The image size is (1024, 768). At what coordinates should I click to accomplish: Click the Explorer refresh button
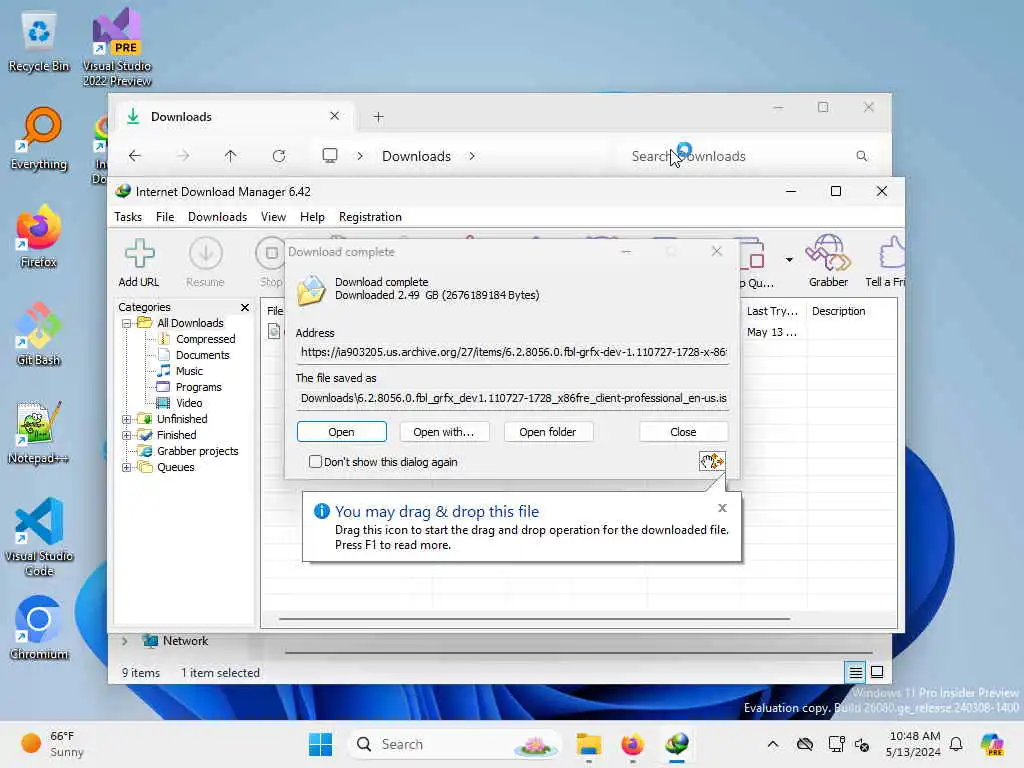pyautogui.click(x=279, y=156)
